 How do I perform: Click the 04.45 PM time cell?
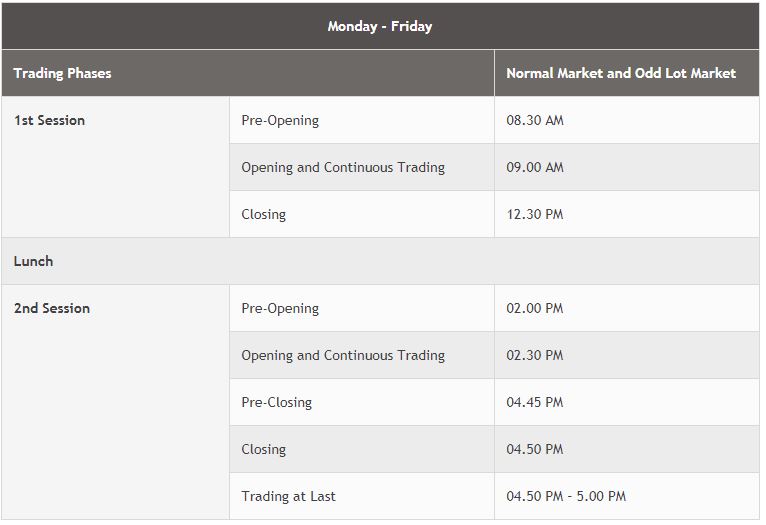click(x=535, y=402)
